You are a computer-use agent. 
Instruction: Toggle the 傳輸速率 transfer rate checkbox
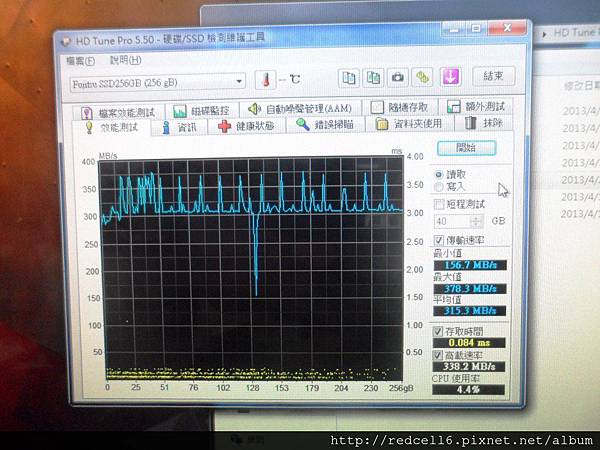pos(459,240)
